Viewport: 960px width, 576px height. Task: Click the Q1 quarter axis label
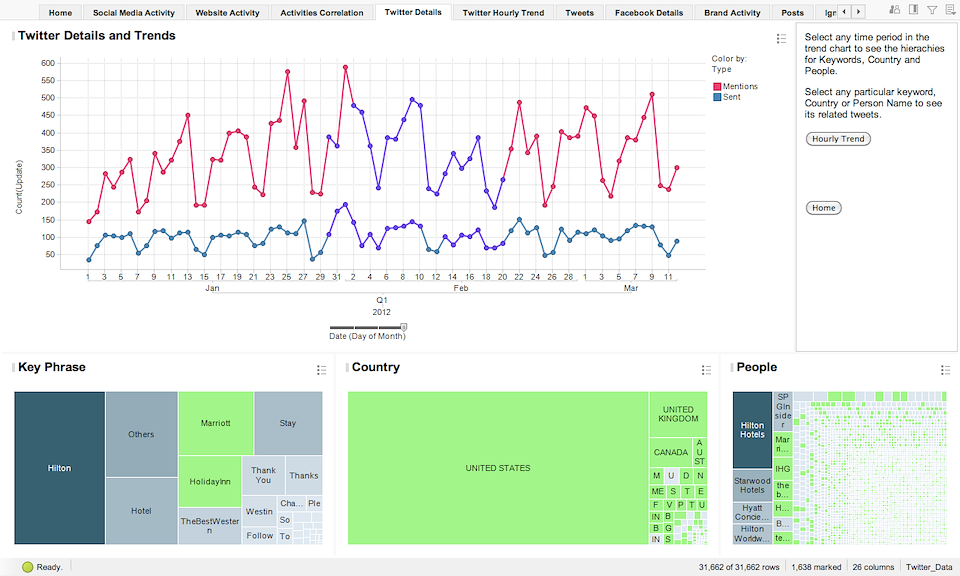click(381, 300)
